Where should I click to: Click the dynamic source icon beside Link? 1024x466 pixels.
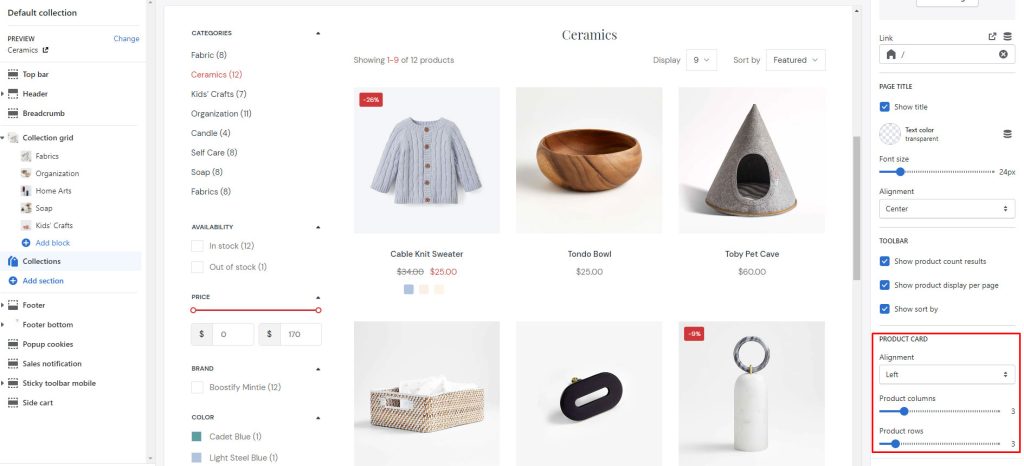pyautogui.click(x=1008, y=37)
